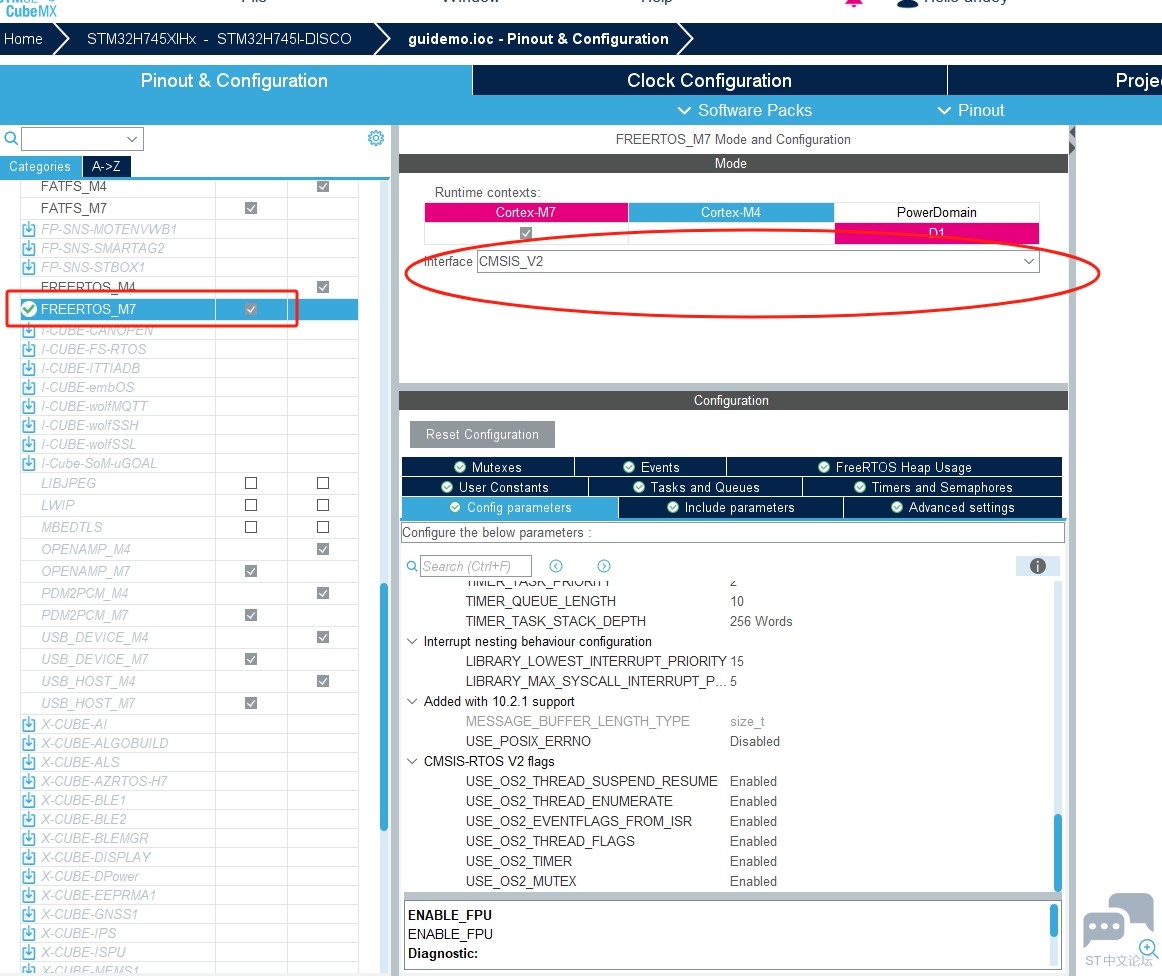Enable MBEDTLS first column checkbox
1162x976 pixels.
point(251,528)
